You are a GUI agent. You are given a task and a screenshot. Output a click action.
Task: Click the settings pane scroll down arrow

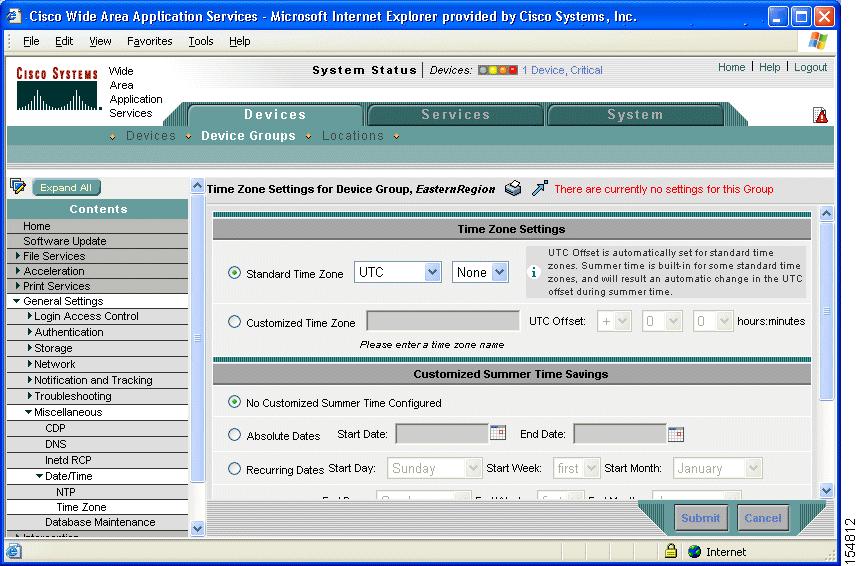[826, 490]
